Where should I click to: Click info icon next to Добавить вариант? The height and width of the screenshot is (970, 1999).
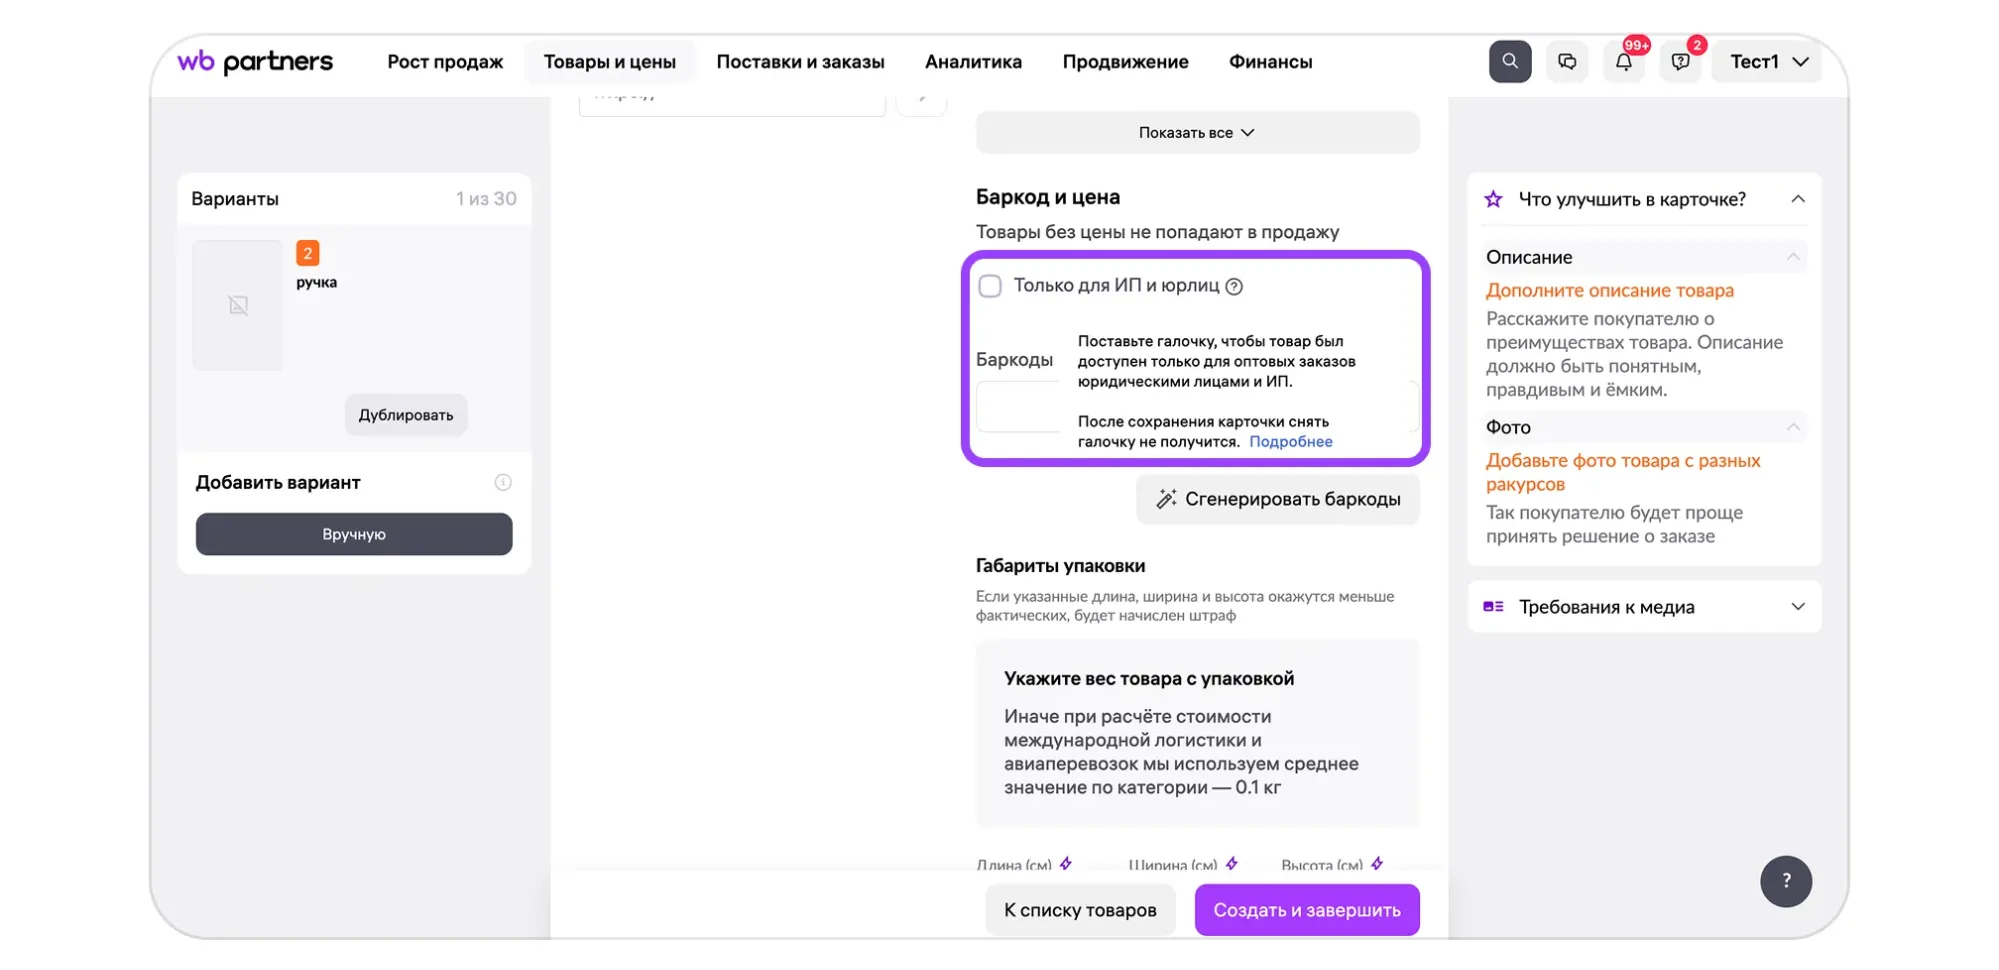[x=503, y=483]
